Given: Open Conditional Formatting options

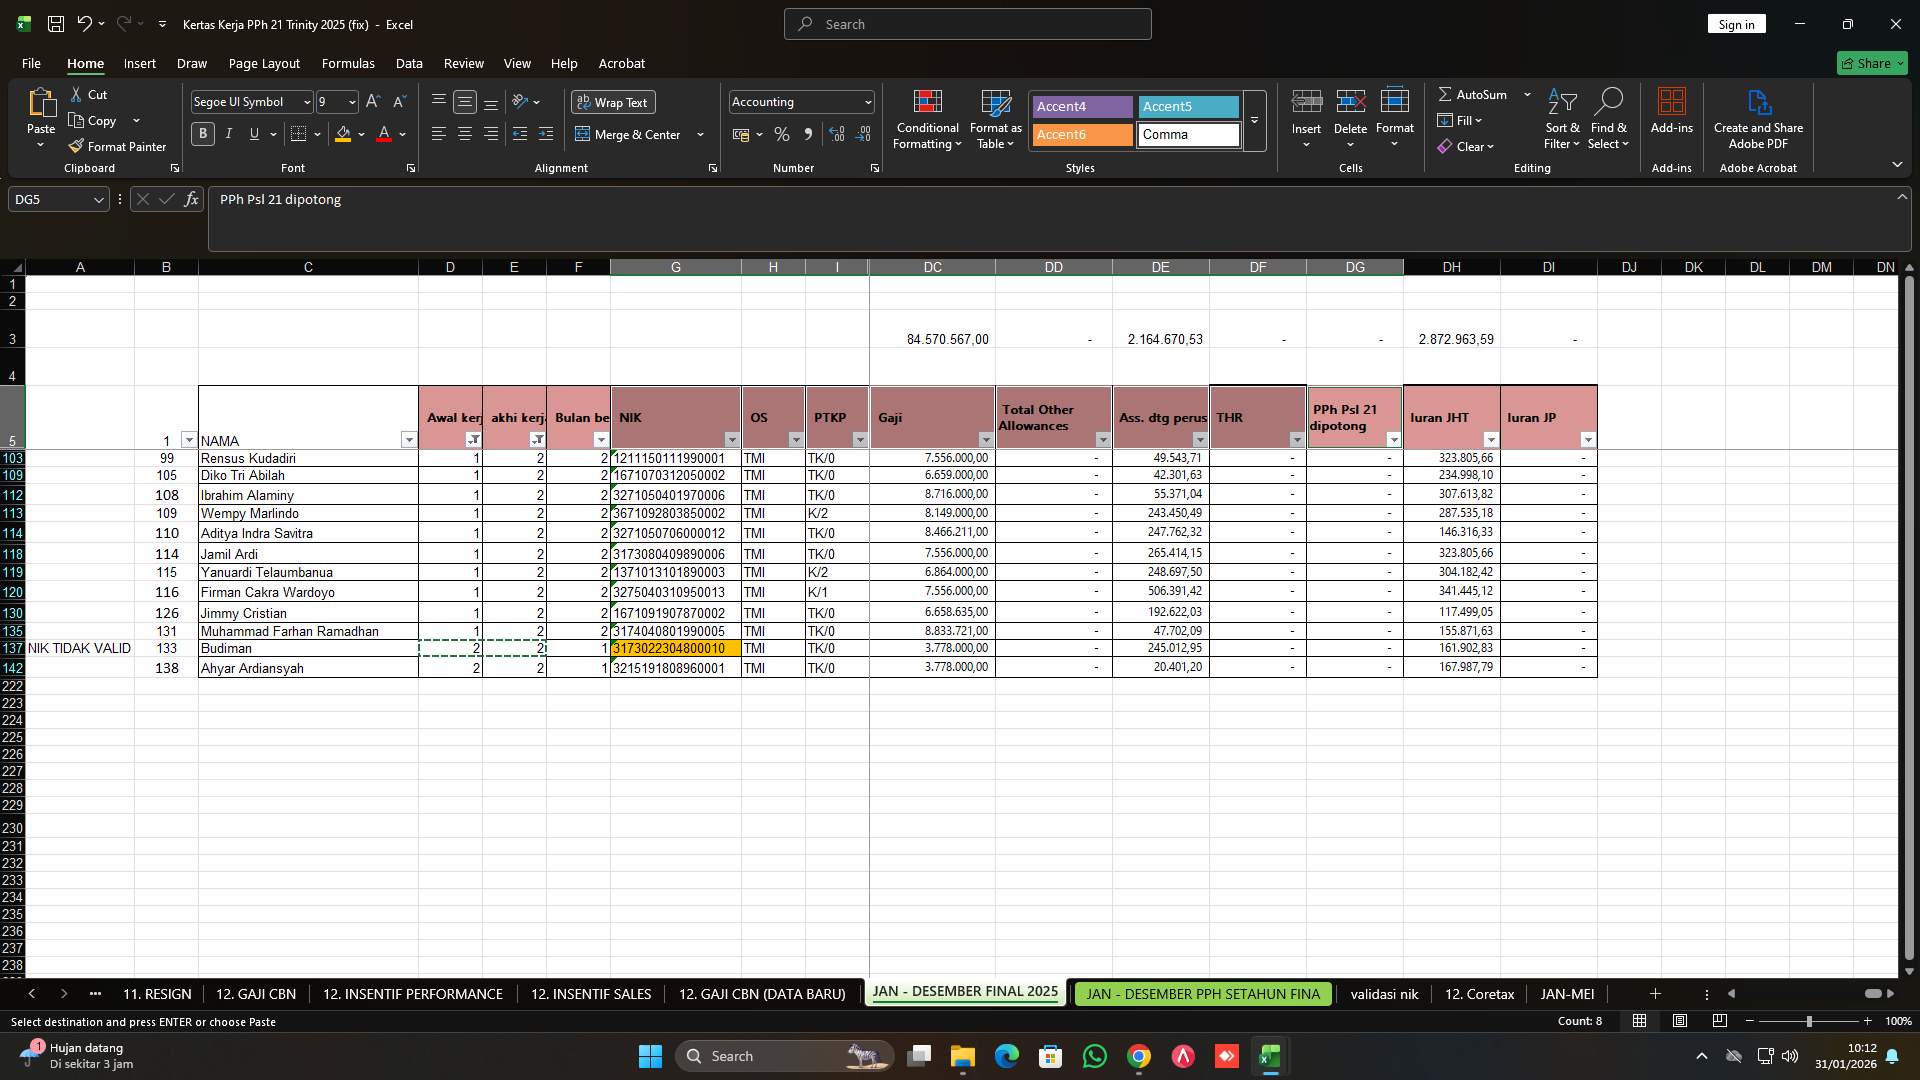Looking at the screenshot, I should click(927, 120).
